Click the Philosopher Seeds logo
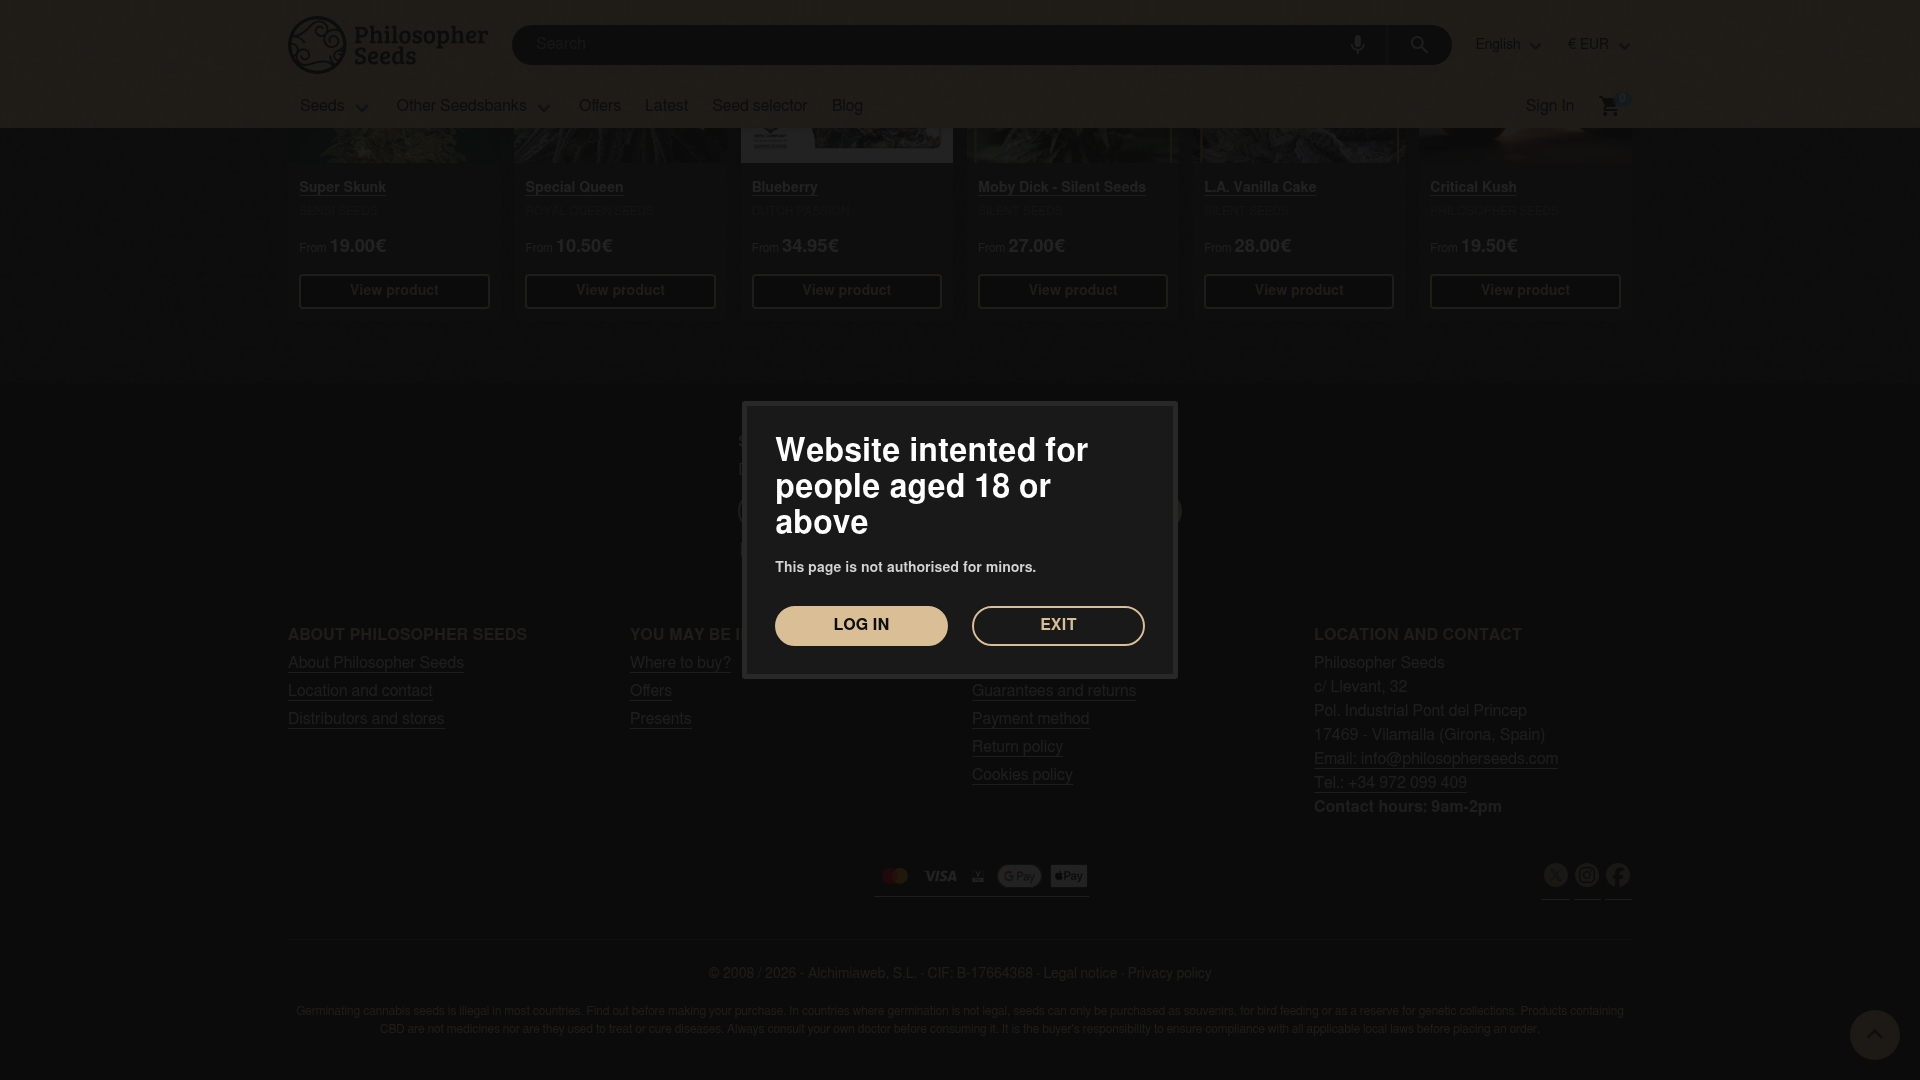This screenshot has width=1920, height=1080. click(388, 45)
